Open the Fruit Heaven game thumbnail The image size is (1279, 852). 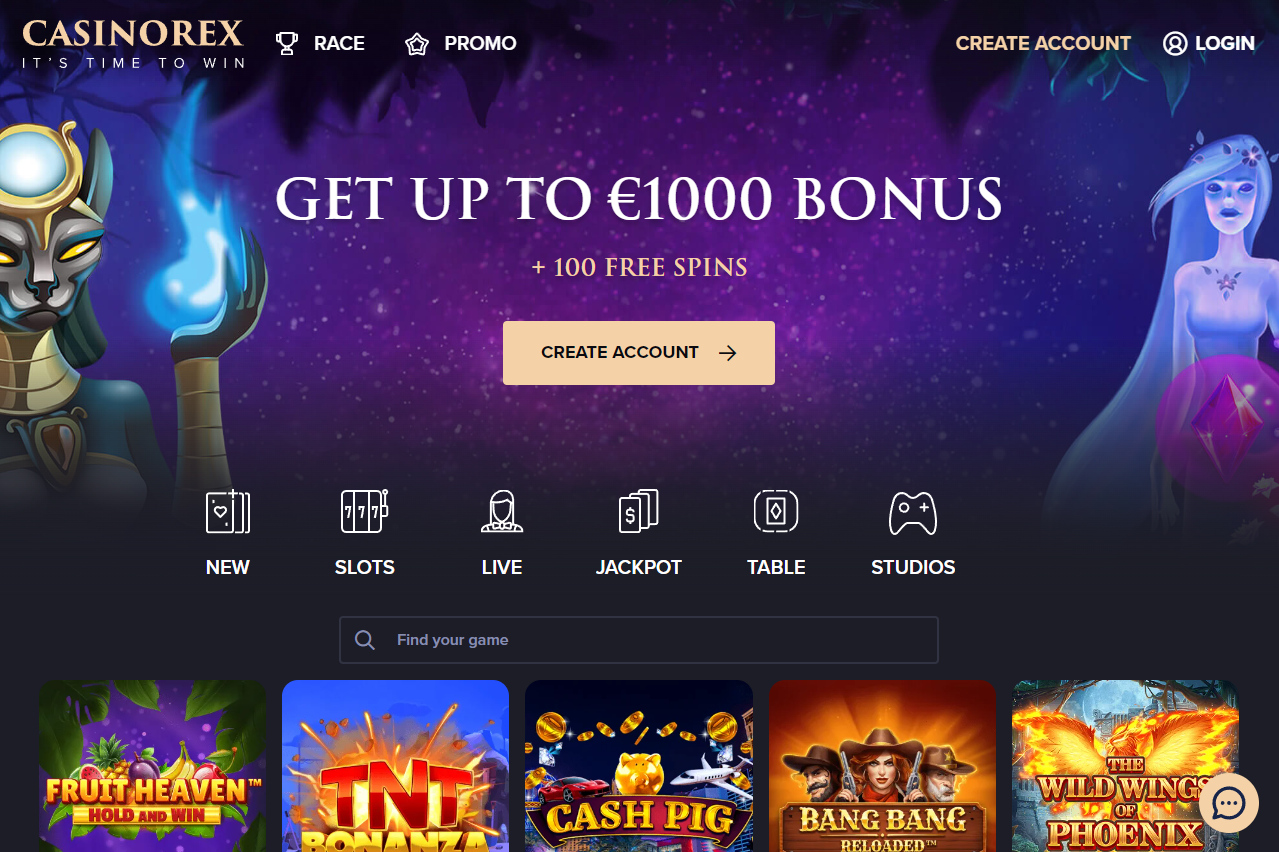point(153,766)
